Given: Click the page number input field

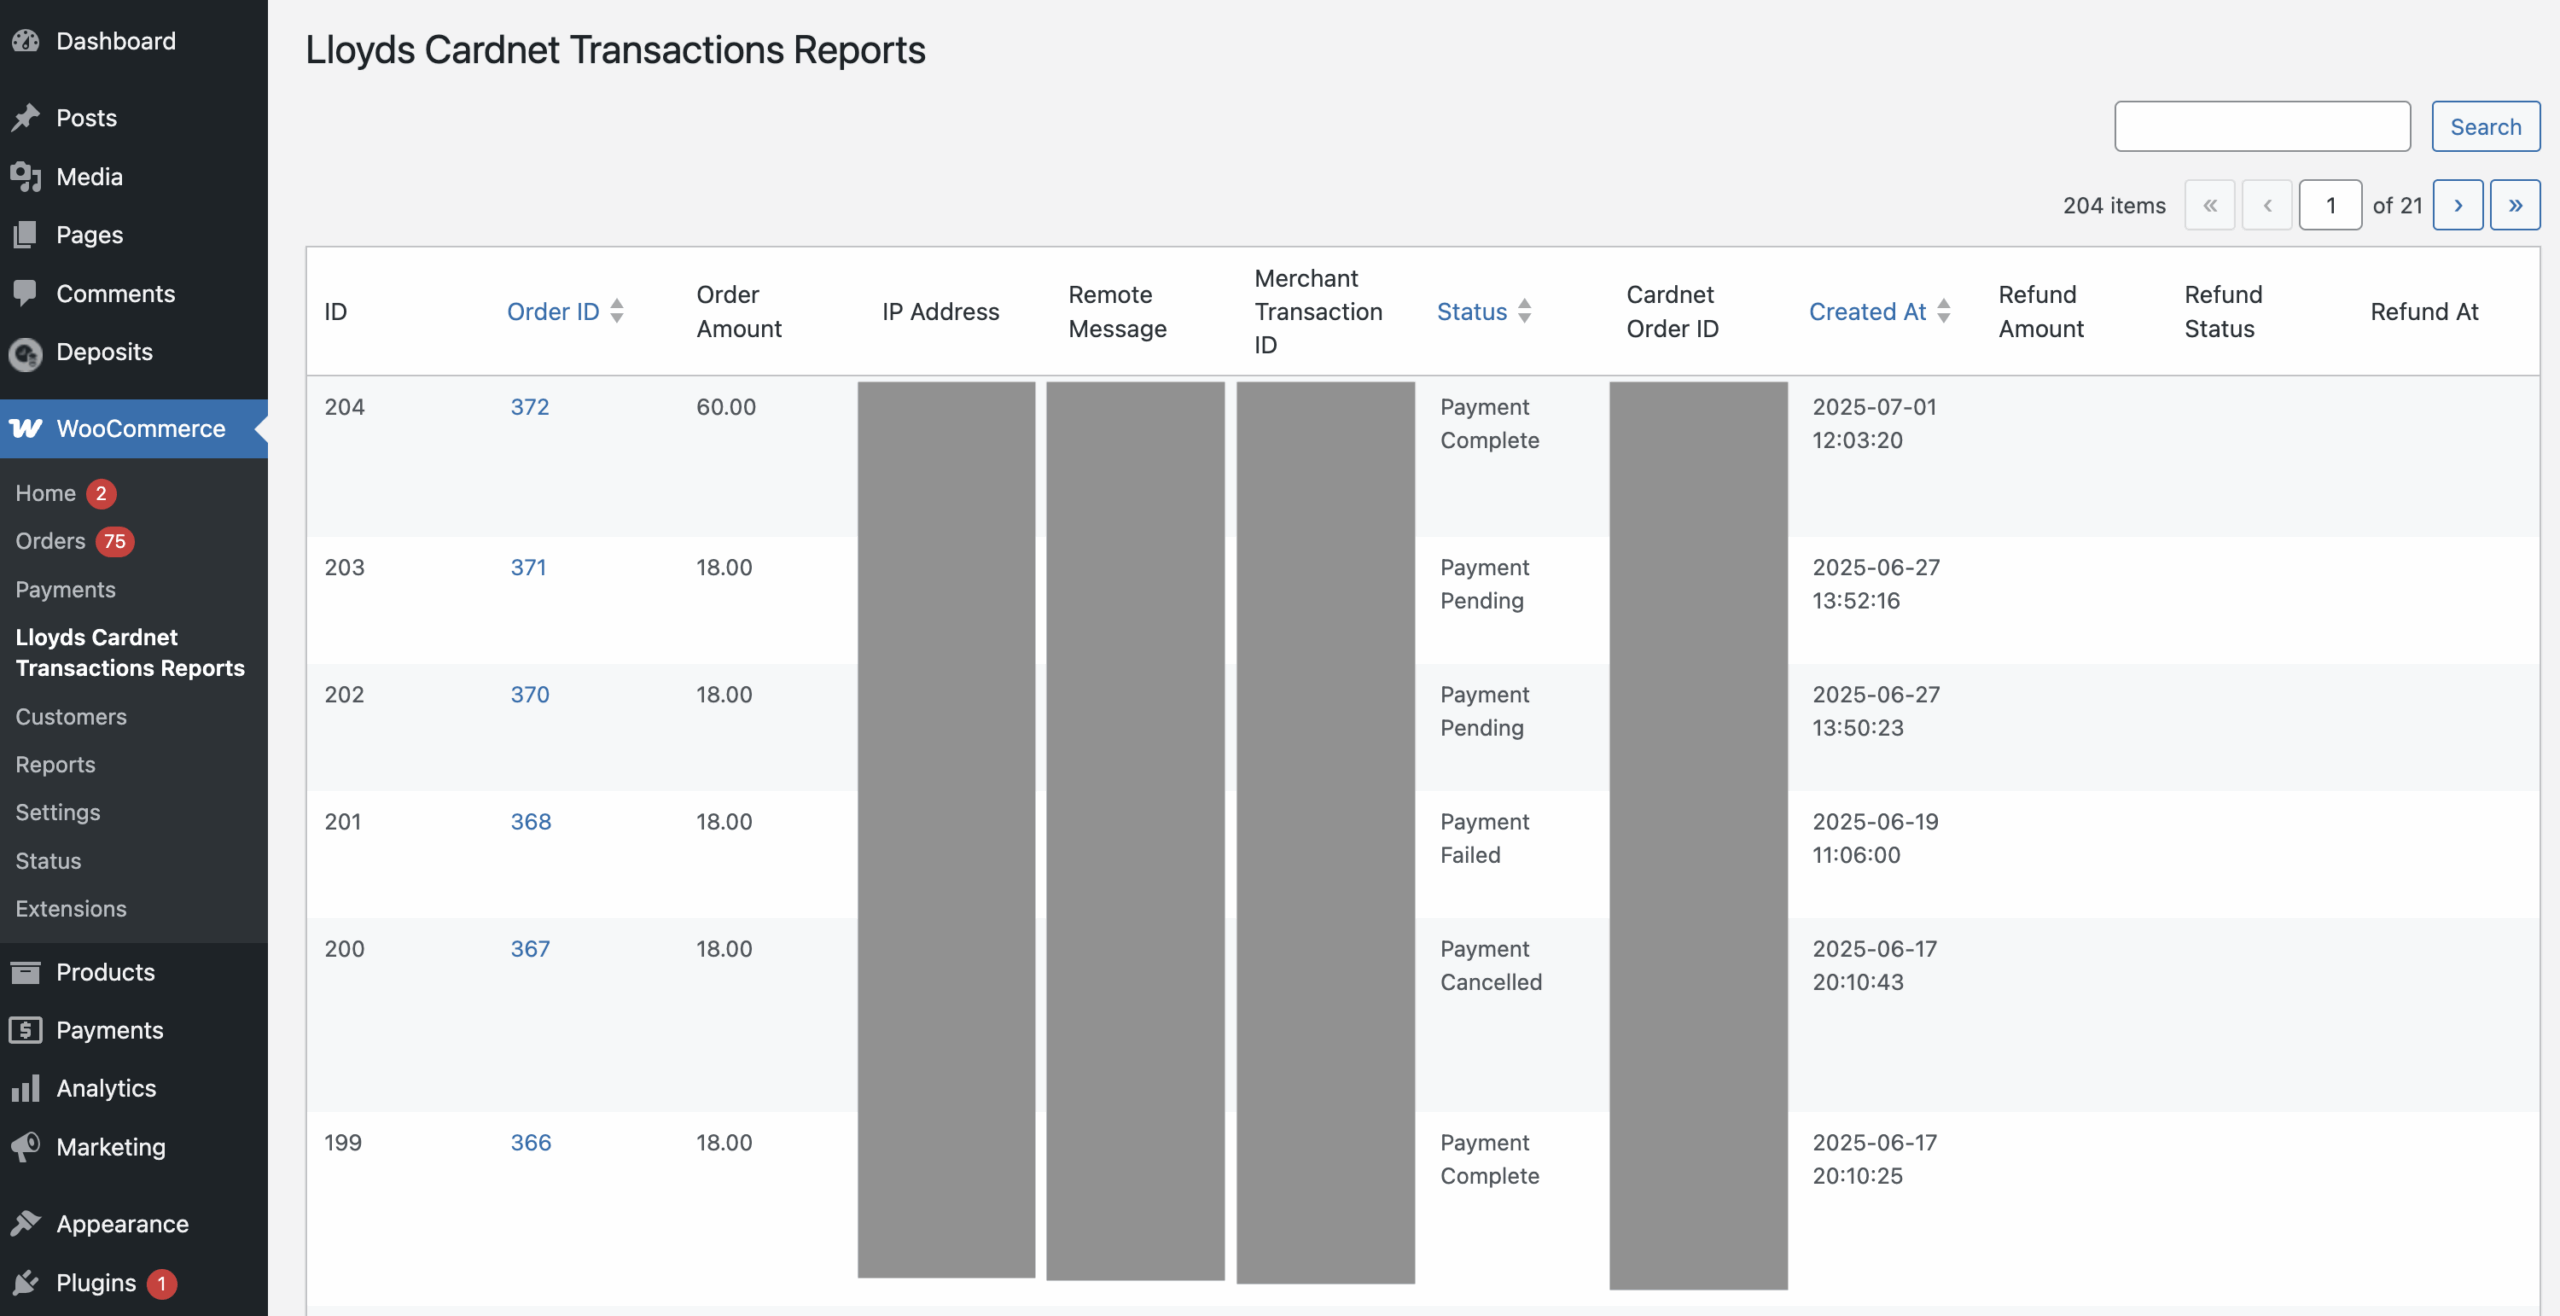Looking at the screenshot, I should click(x=2331, y=204).
